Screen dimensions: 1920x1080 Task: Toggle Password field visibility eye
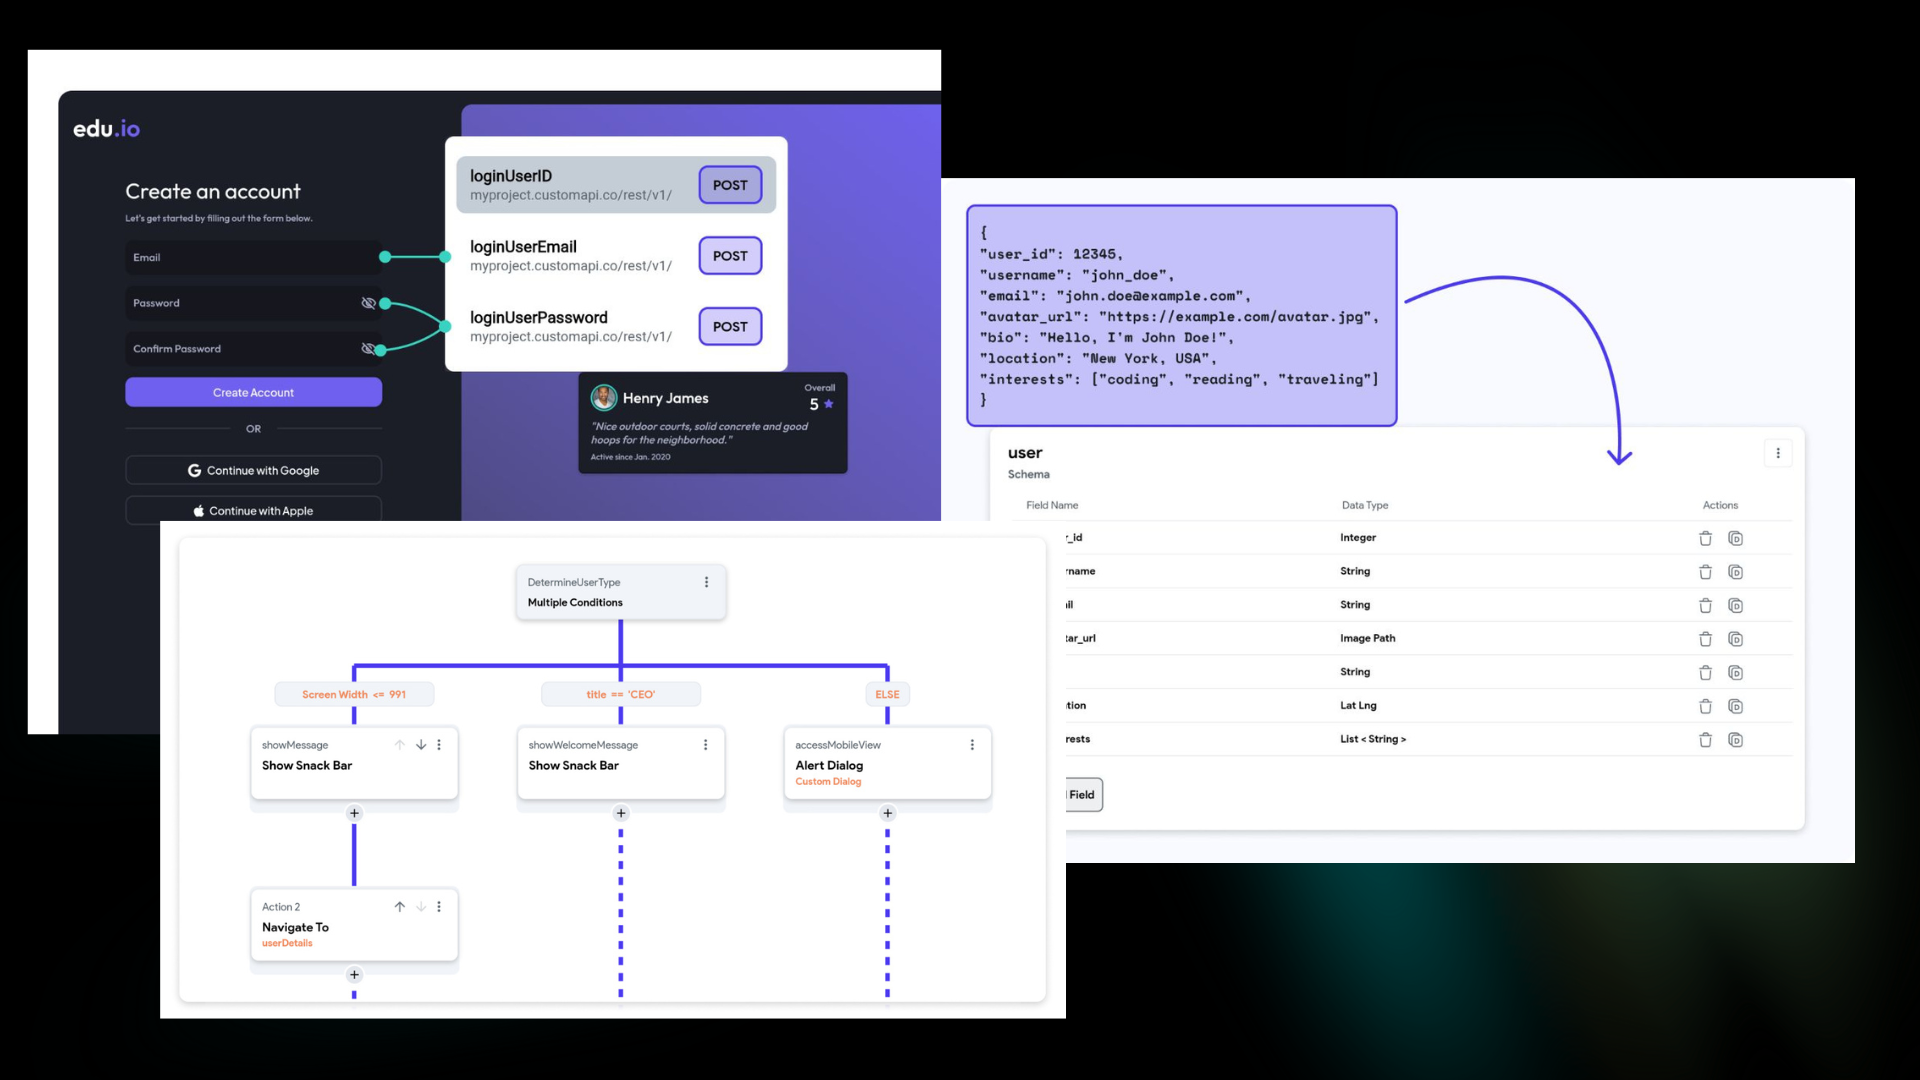tap(368, 303)
